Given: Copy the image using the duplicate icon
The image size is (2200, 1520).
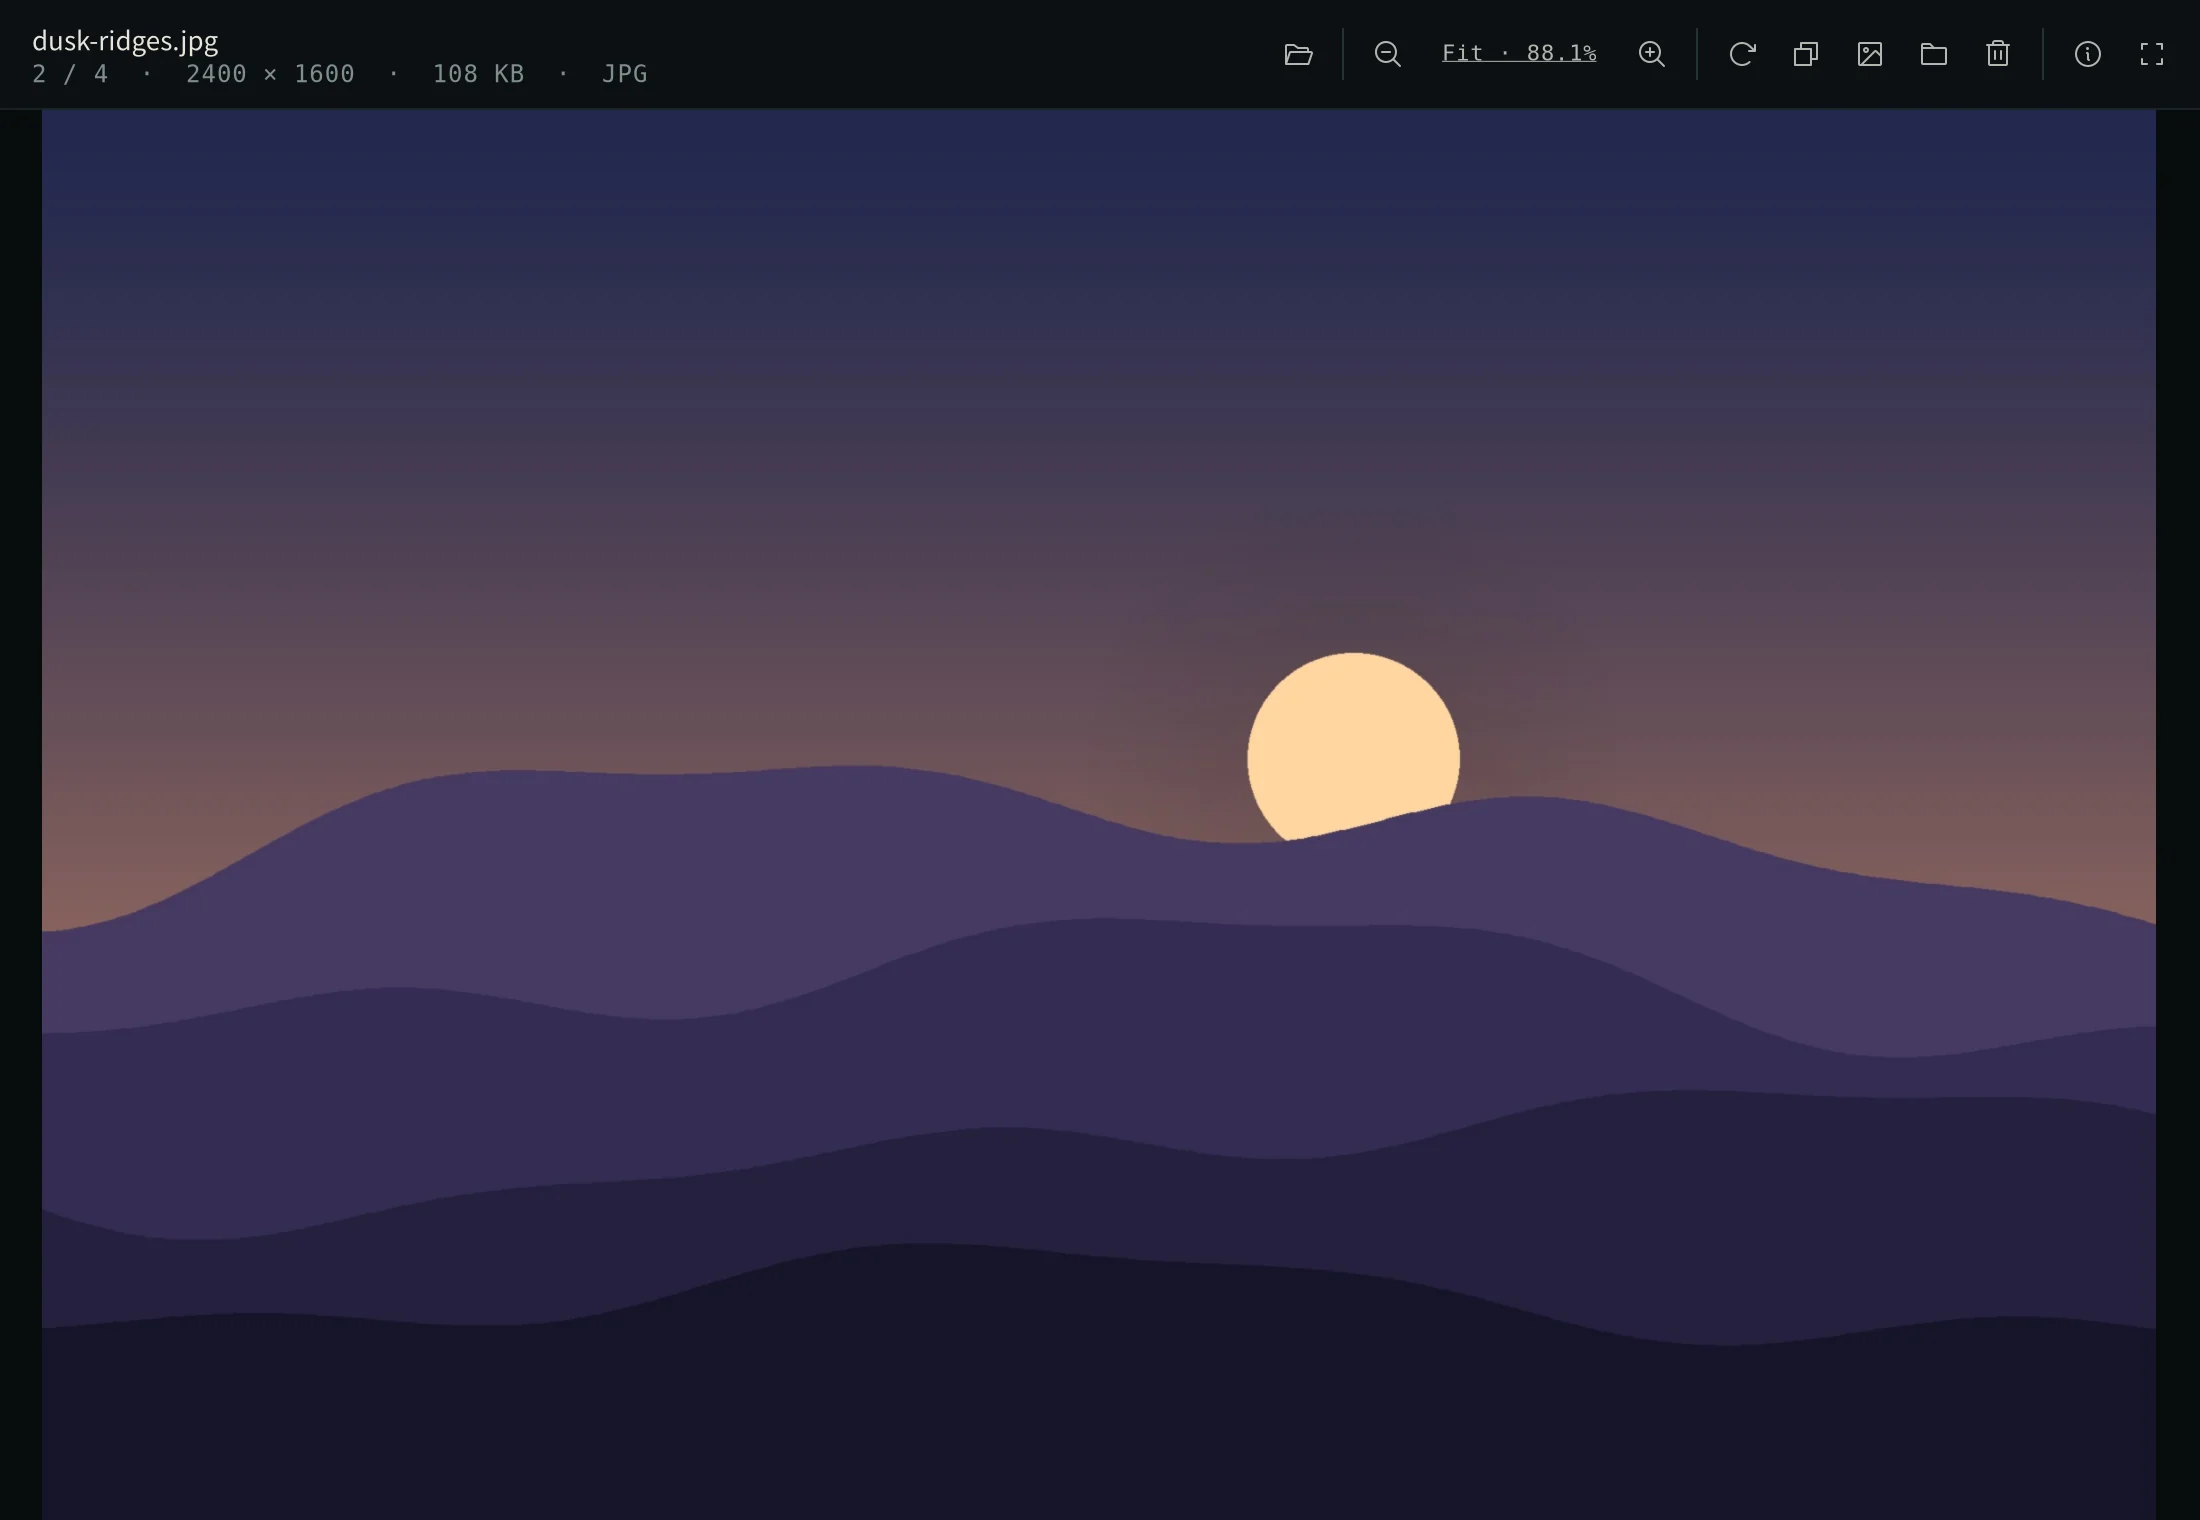Looking at the screenshot, I should tap(1806, 54).
